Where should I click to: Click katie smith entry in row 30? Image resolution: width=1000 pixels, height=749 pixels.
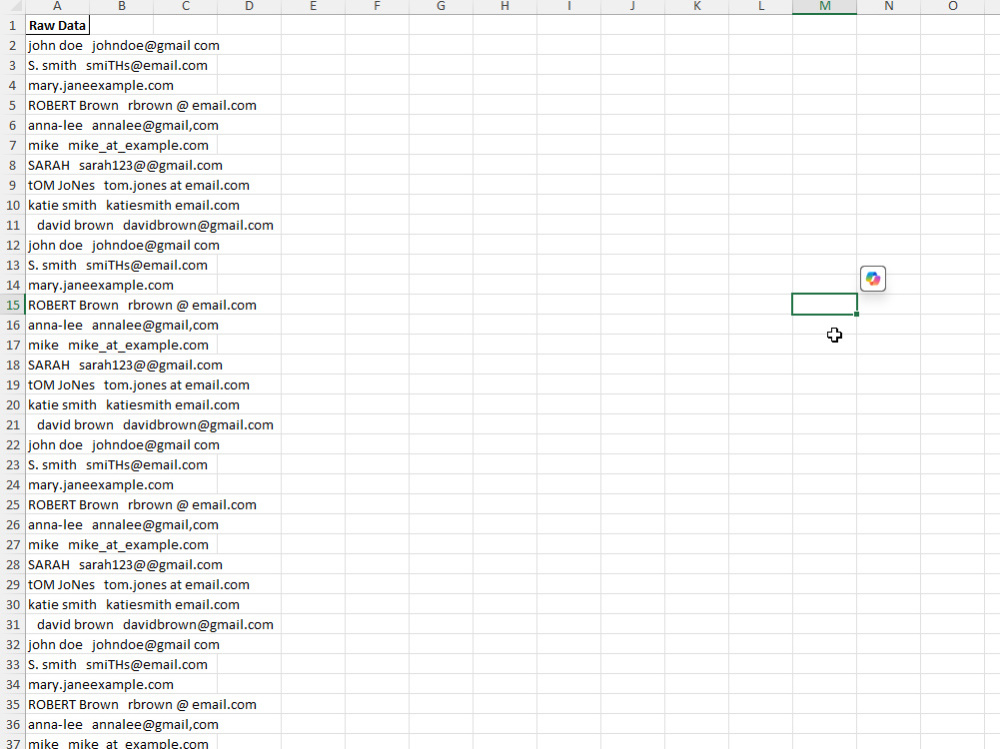(x=134, y=605)
